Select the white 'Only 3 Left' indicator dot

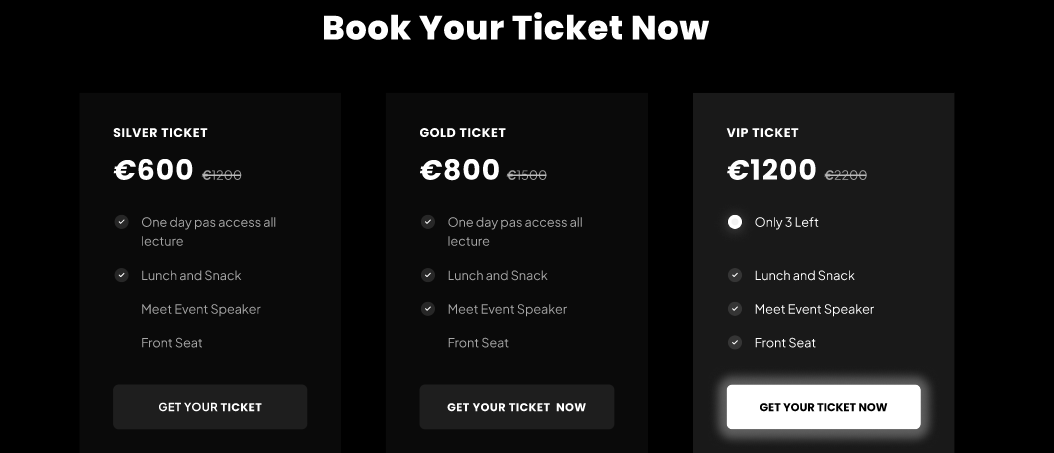[x=735, y=222]
